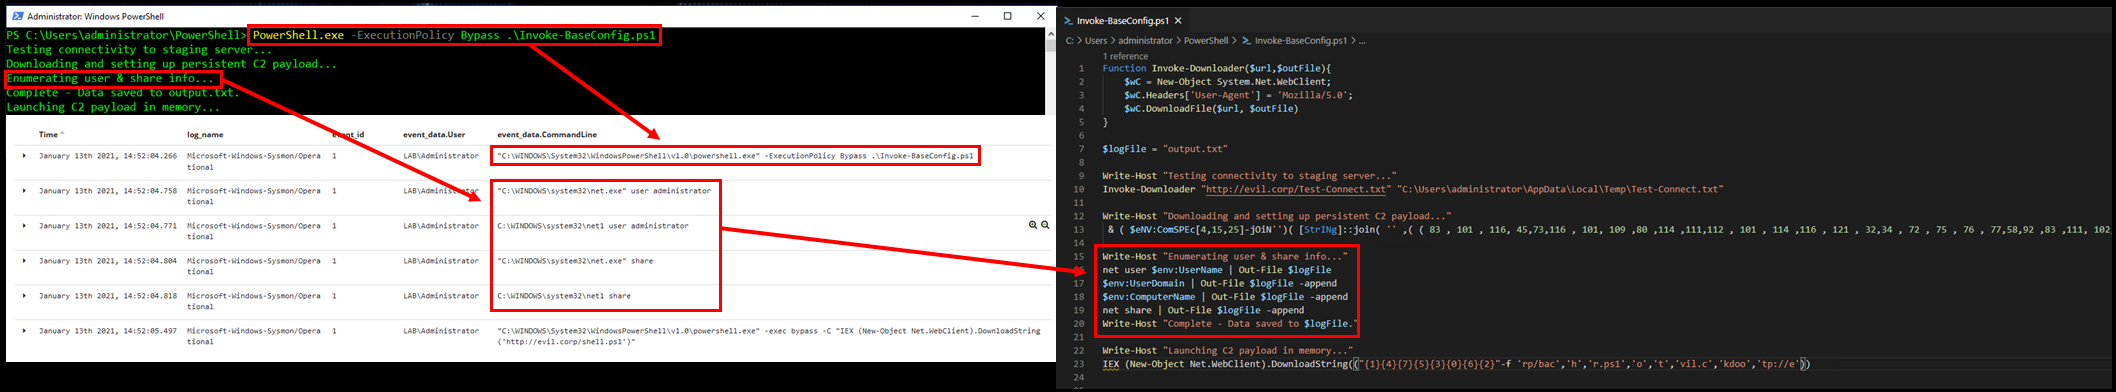
Task: Click the PowerShell console scrollbar up arrow
Action: 1050,34
